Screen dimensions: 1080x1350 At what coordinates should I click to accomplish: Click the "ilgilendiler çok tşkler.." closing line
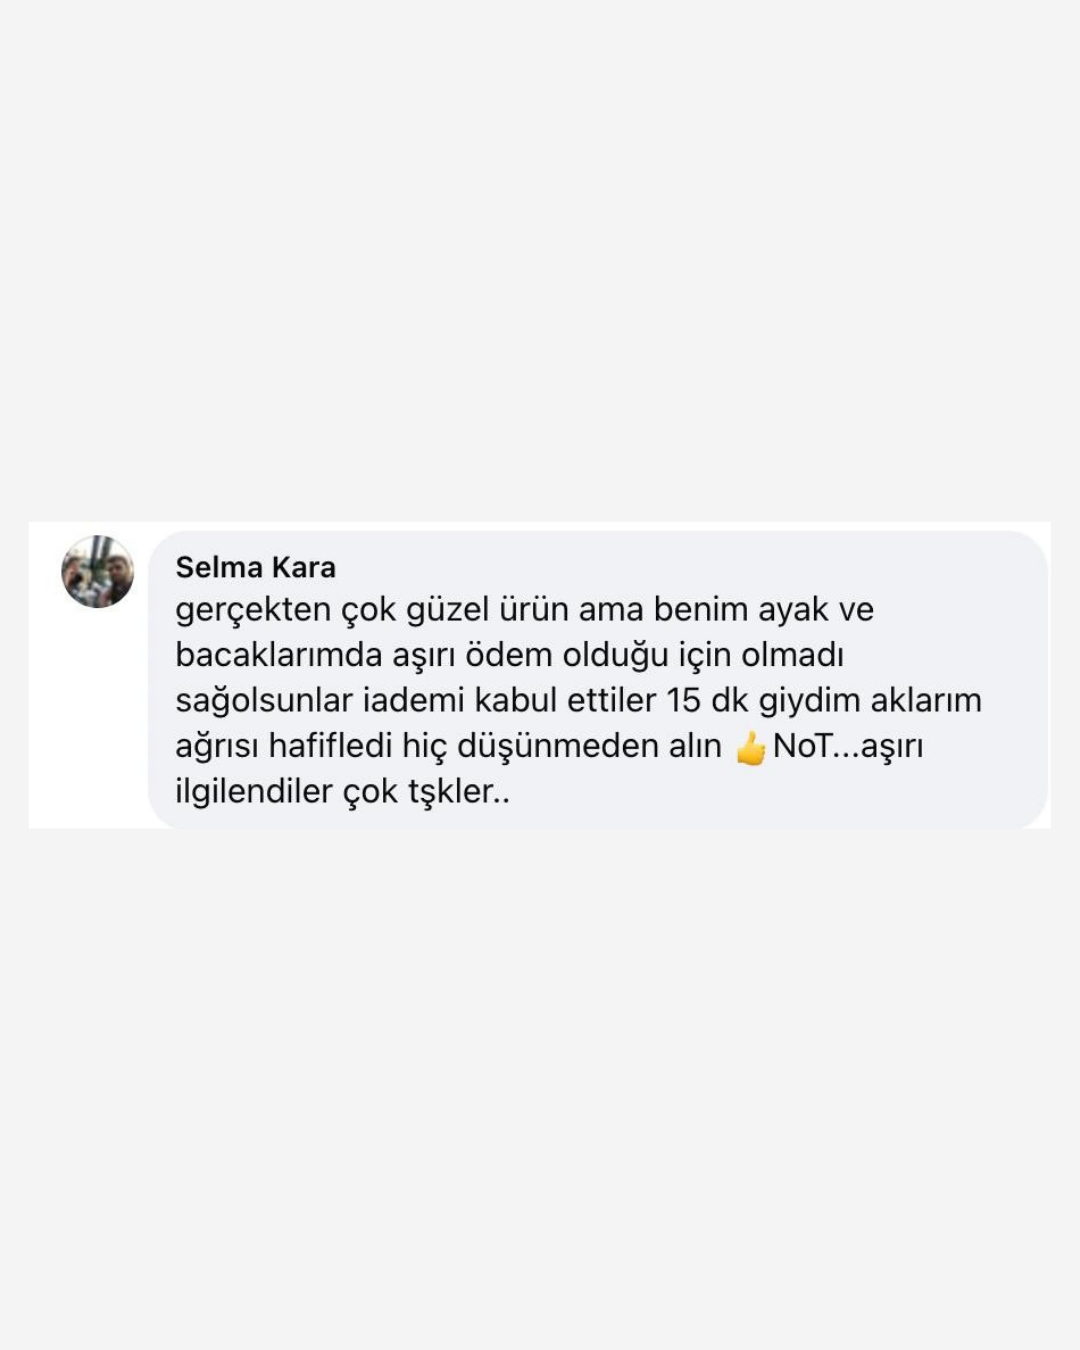(x=343, y=792)
